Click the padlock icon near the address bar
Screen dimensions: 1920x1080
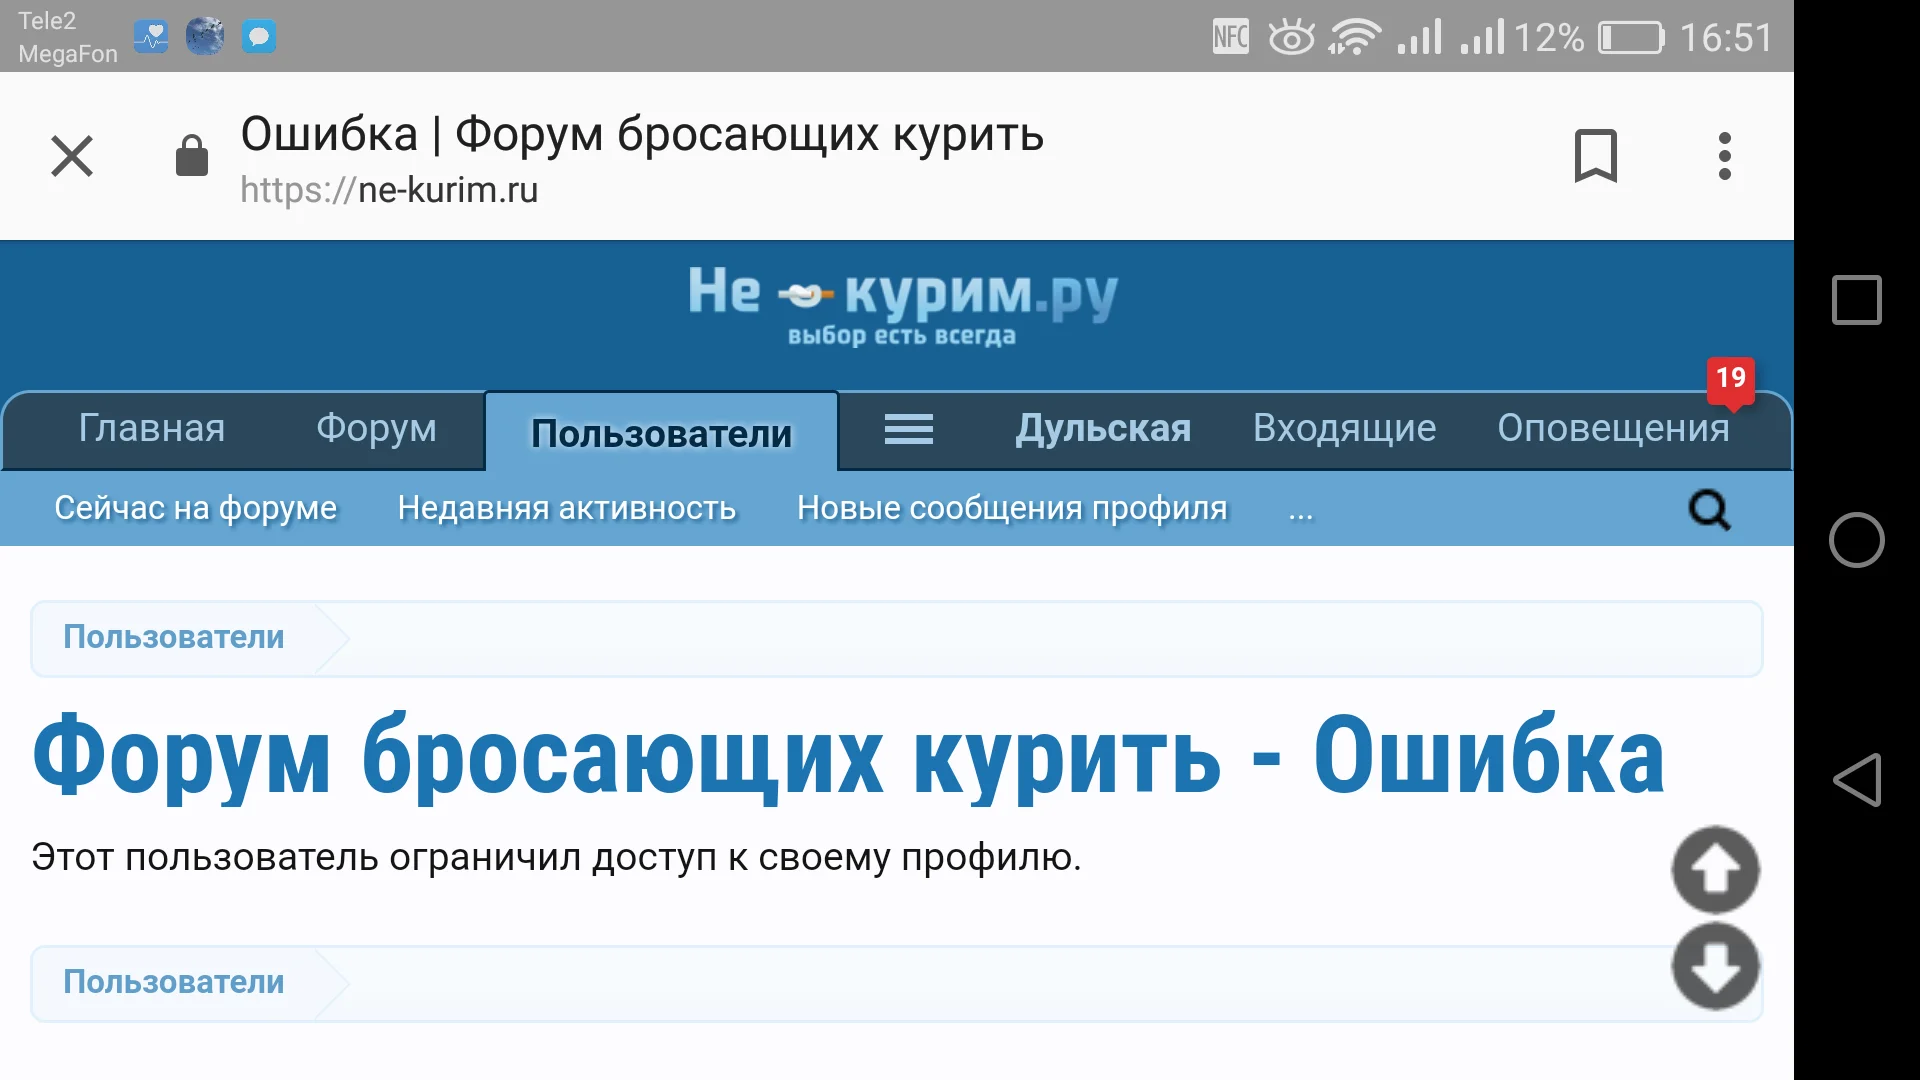point(191,155)
